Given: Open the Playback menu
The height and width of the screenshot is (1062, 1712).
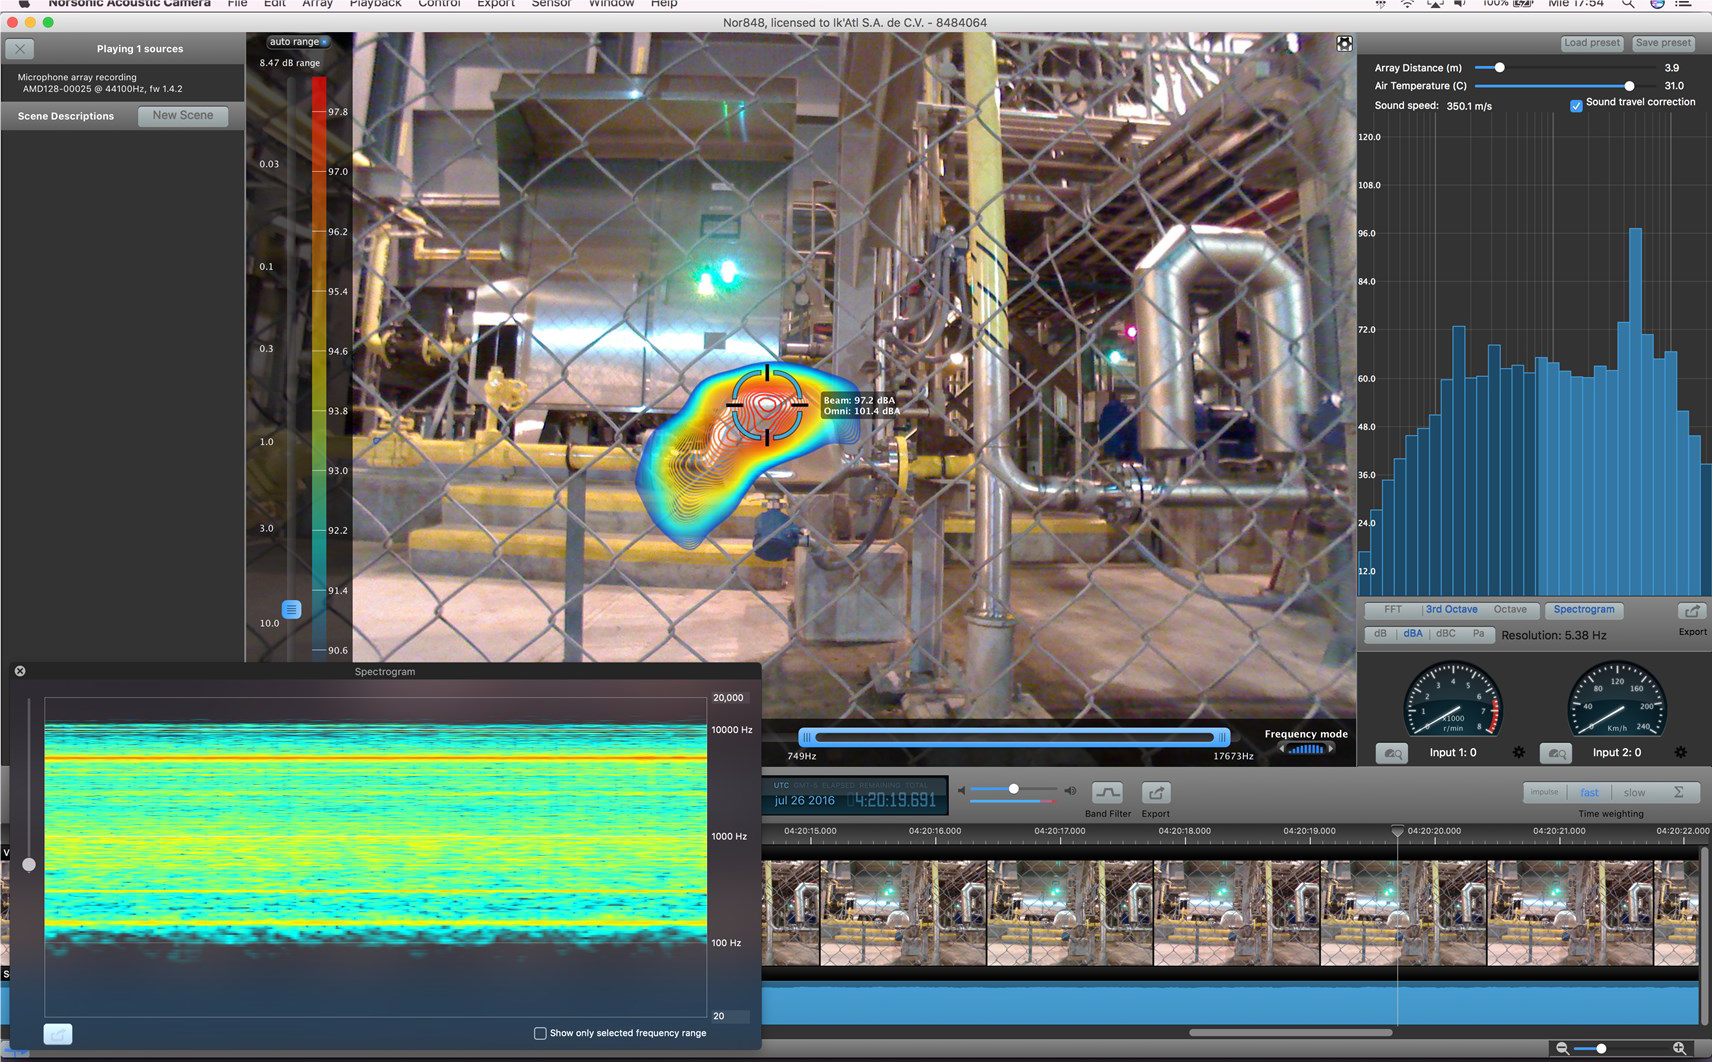Looking at the screenshot, I should [375, 4].
